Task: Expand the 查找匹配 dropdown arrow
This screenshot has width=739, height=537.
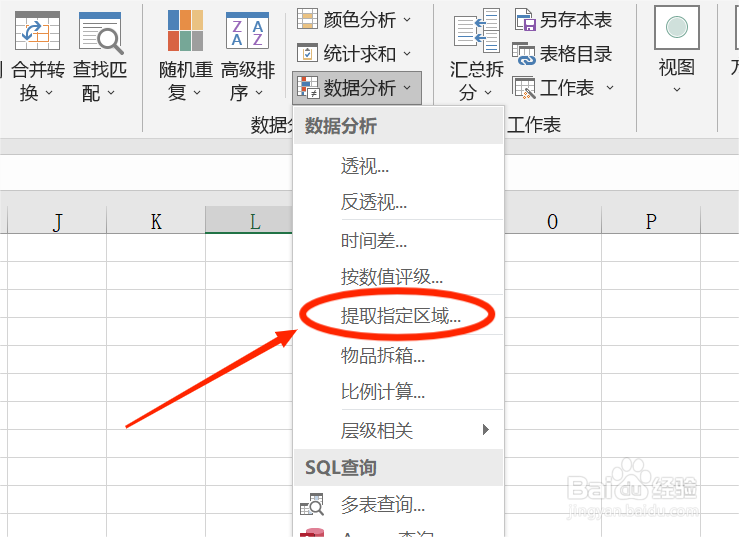Action: (x=111, y=93)
